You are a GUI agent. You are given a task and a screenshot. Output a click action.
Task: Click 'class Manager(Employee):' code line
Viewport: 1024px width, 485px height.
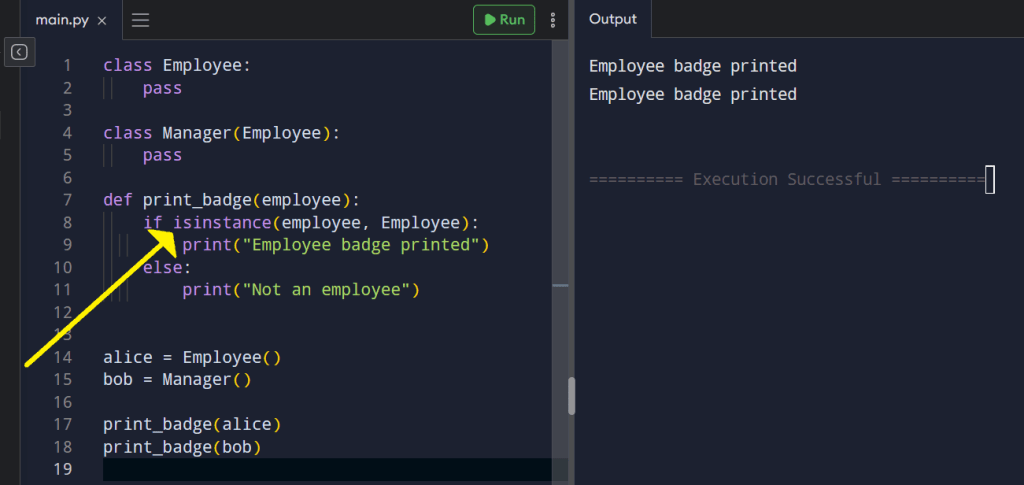tap(222, 133)
